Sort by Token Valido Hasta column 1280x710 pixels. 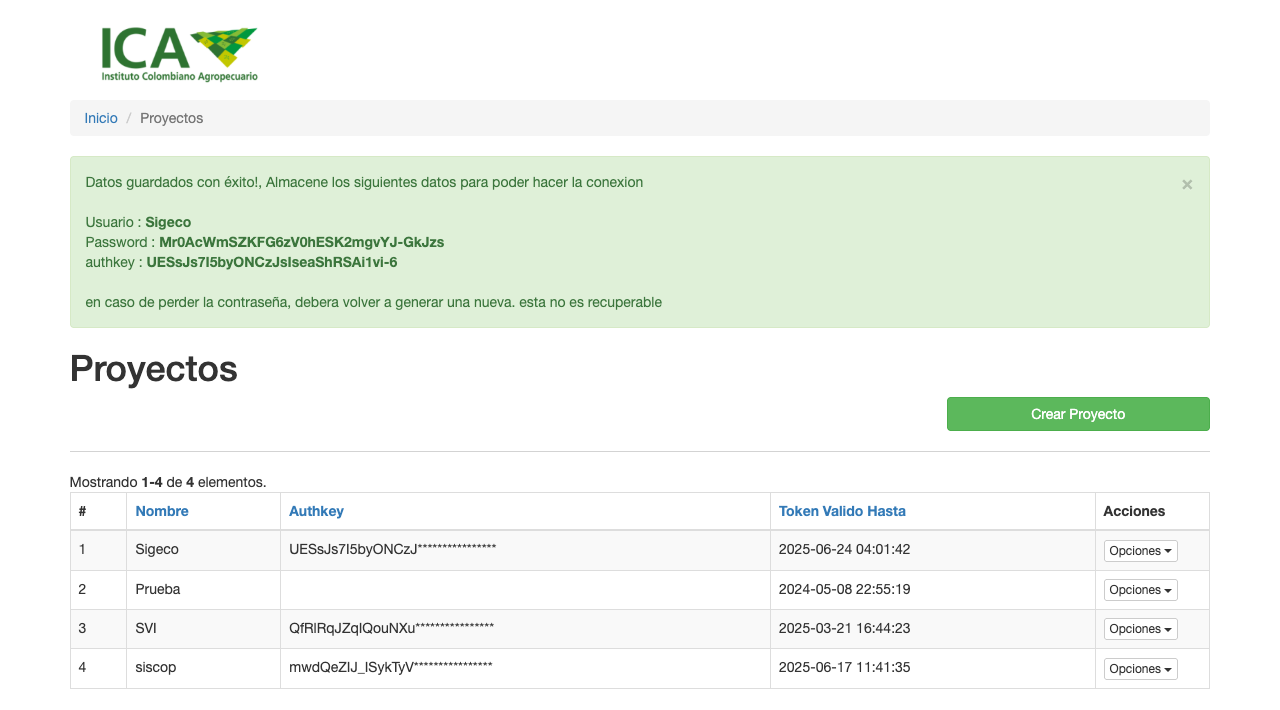pyautogui.click(x=842, y=511)
